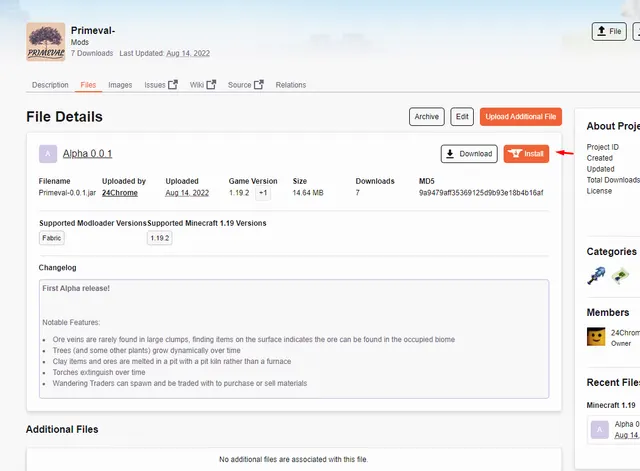
Task: Click the Mods category label under title
Action: pos(80,42)
